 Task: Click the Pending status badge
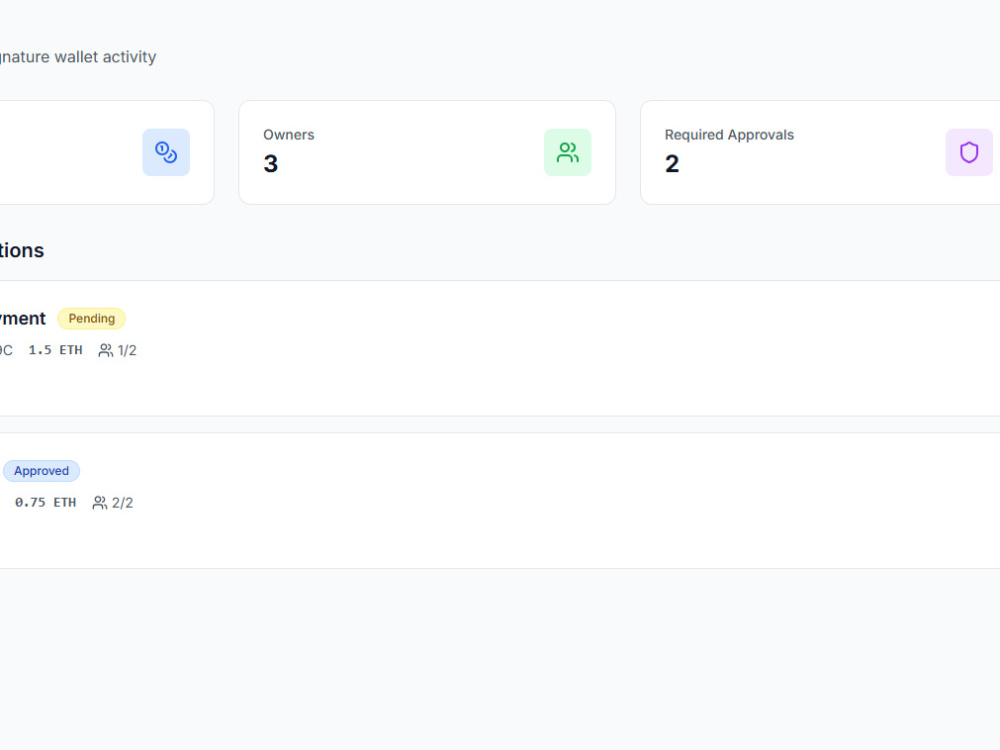91,318
